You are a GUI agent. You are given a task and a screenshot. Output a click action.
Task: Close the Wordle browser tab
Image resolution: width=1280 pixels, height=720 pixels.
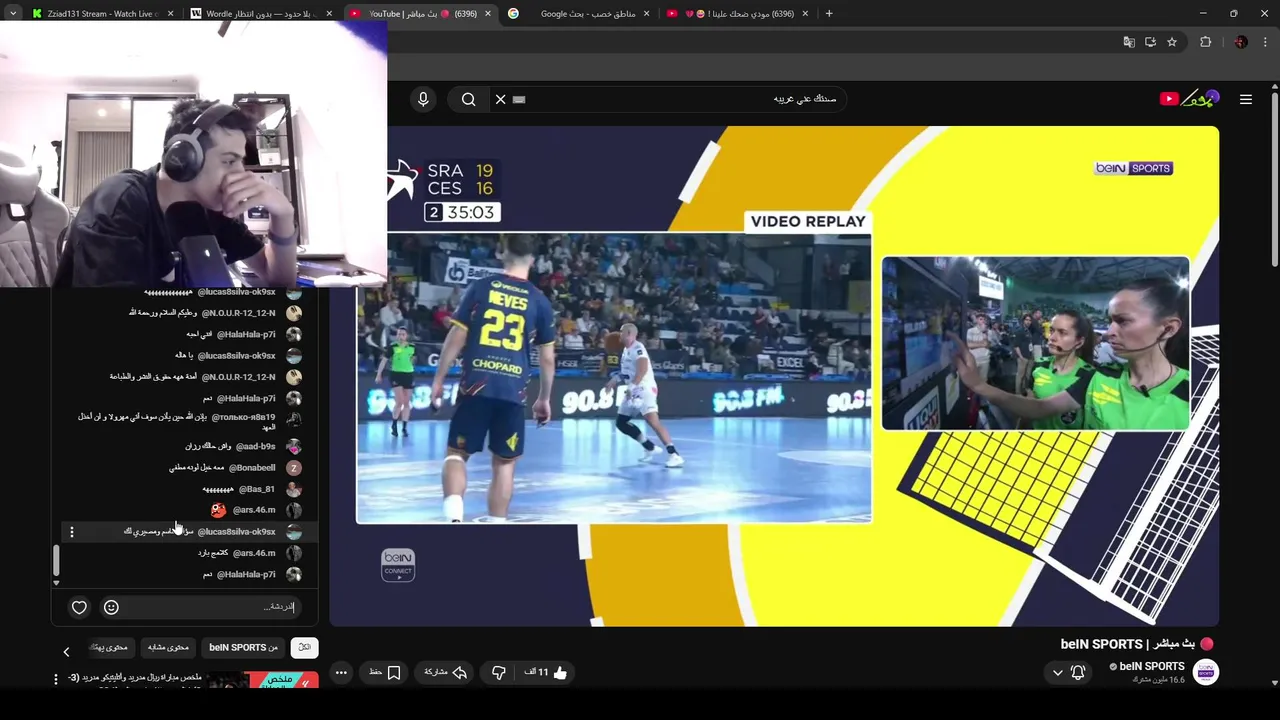[327, 14]
